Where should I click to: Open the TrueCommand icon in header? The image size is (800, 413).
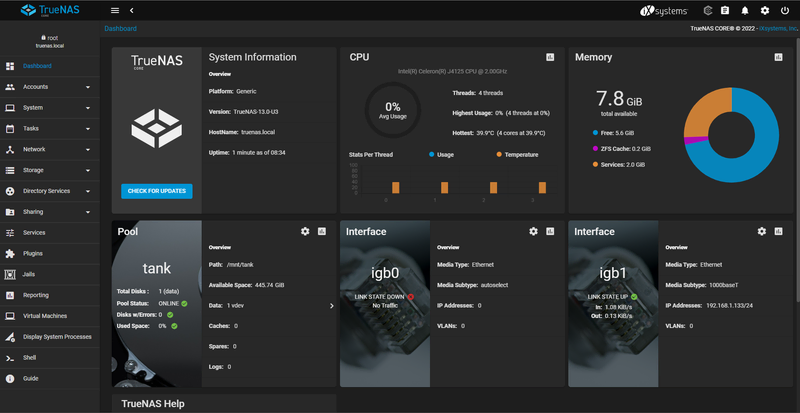coord(708,10)
